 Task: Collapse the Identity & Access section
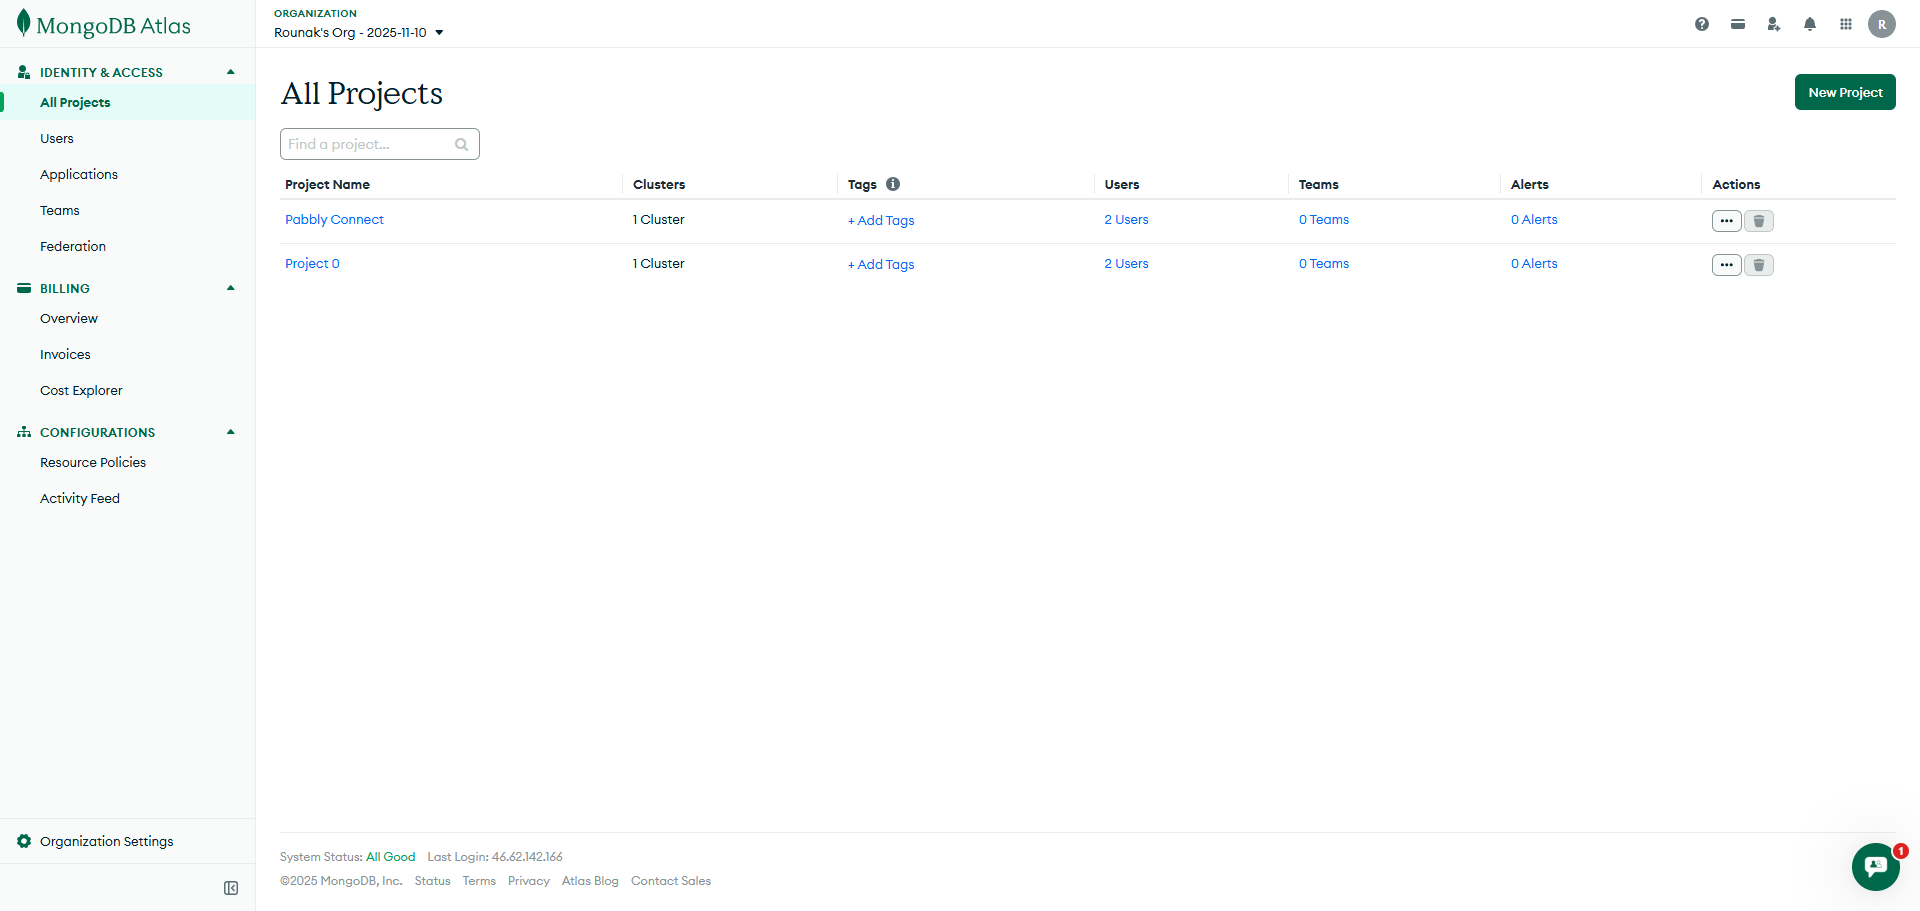click(x=231, y=72)
